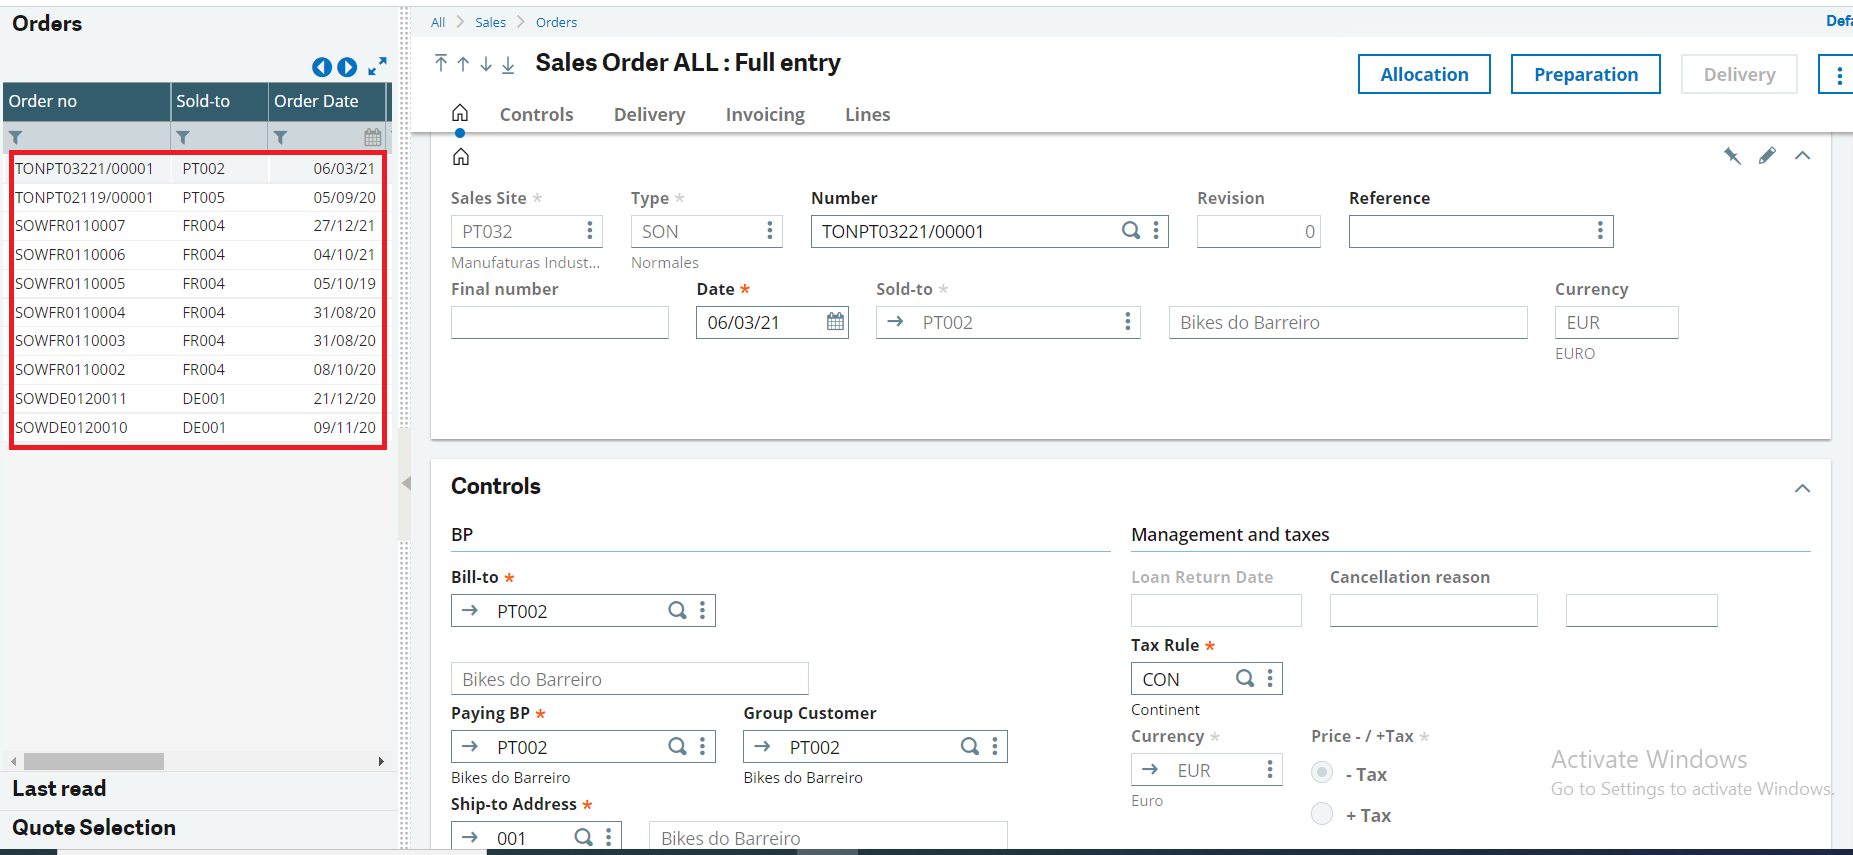Navigate to Sales breadcrumb link
The image size is (1853, 855).
[490, 22]
